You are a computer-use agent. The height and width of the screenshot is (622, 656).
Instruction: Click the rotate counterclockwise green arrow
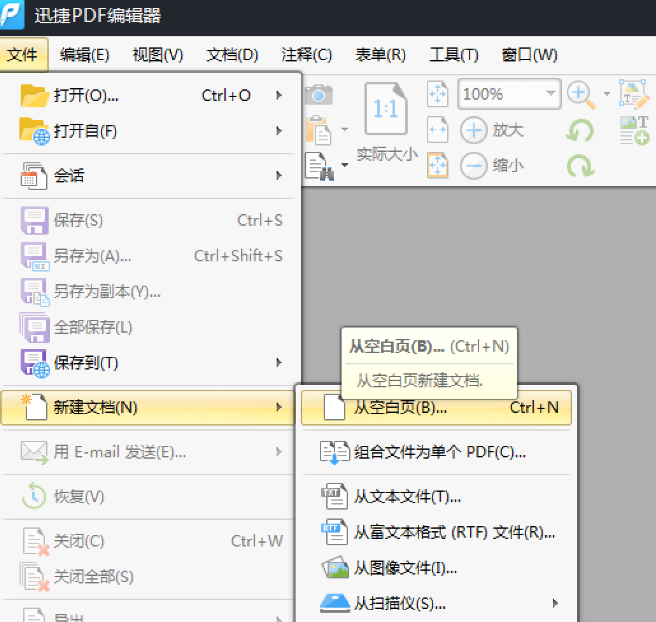pos(580,131)
